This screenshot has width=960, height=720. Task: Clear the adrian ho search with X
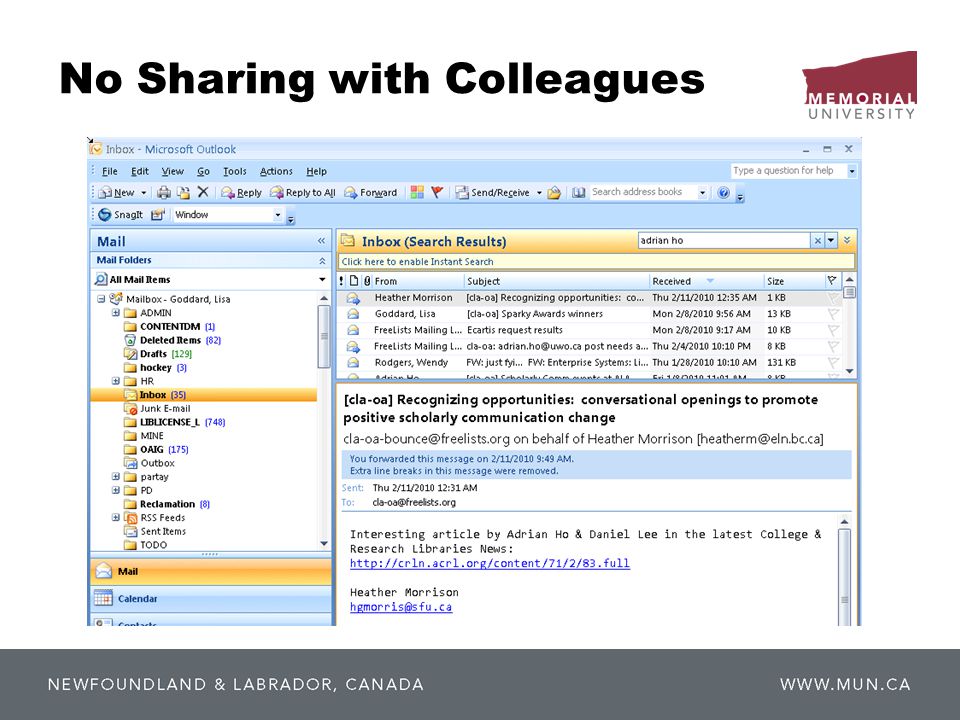click(817, 241)
